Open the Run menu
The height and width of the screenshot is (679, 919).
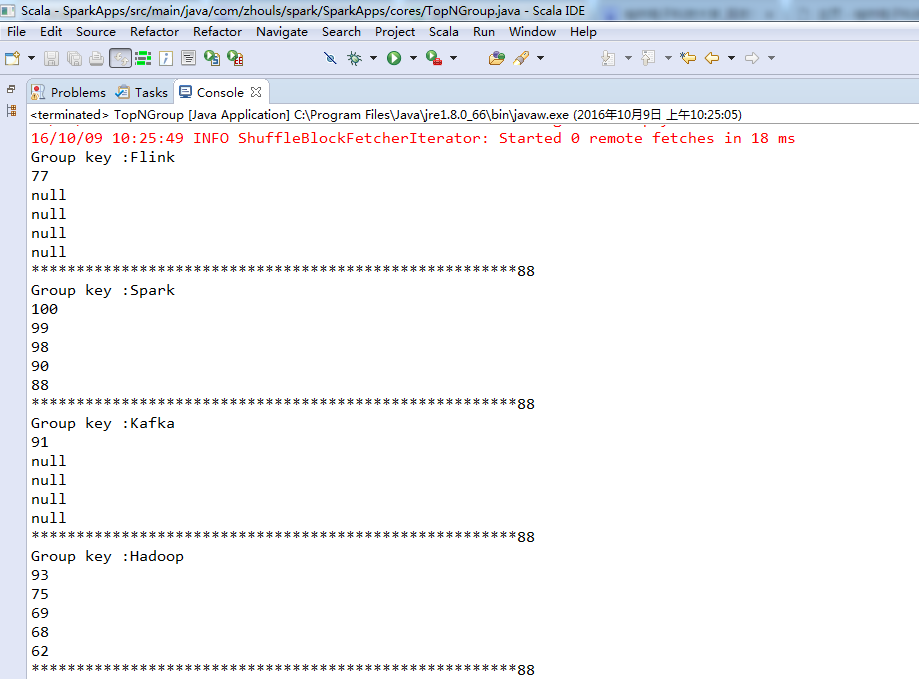(x=484, y=32)
